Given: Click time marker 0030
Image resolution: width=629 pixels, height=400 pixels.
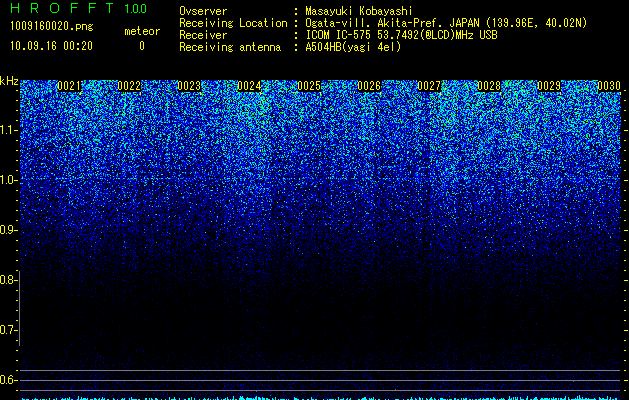Looking at the screenshot, I should click(609, 86).
